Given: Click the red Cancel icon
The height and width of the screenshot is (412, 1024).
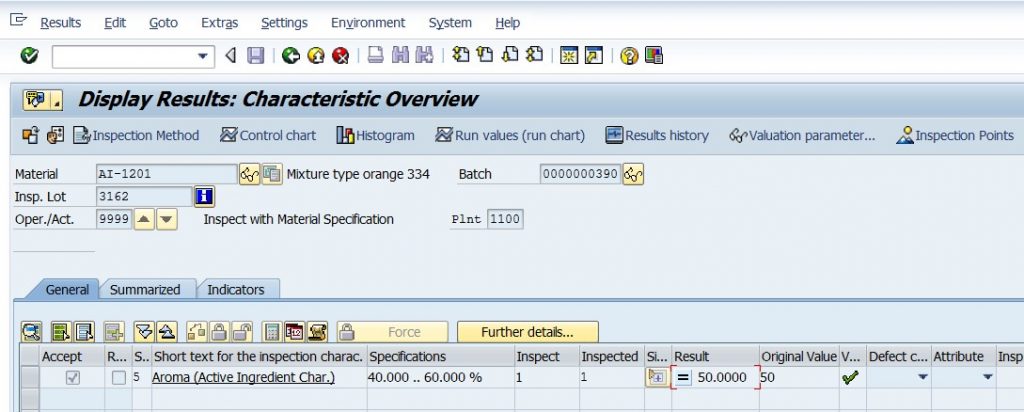Looking at the screenshot, I should click(x=340, y=55).
